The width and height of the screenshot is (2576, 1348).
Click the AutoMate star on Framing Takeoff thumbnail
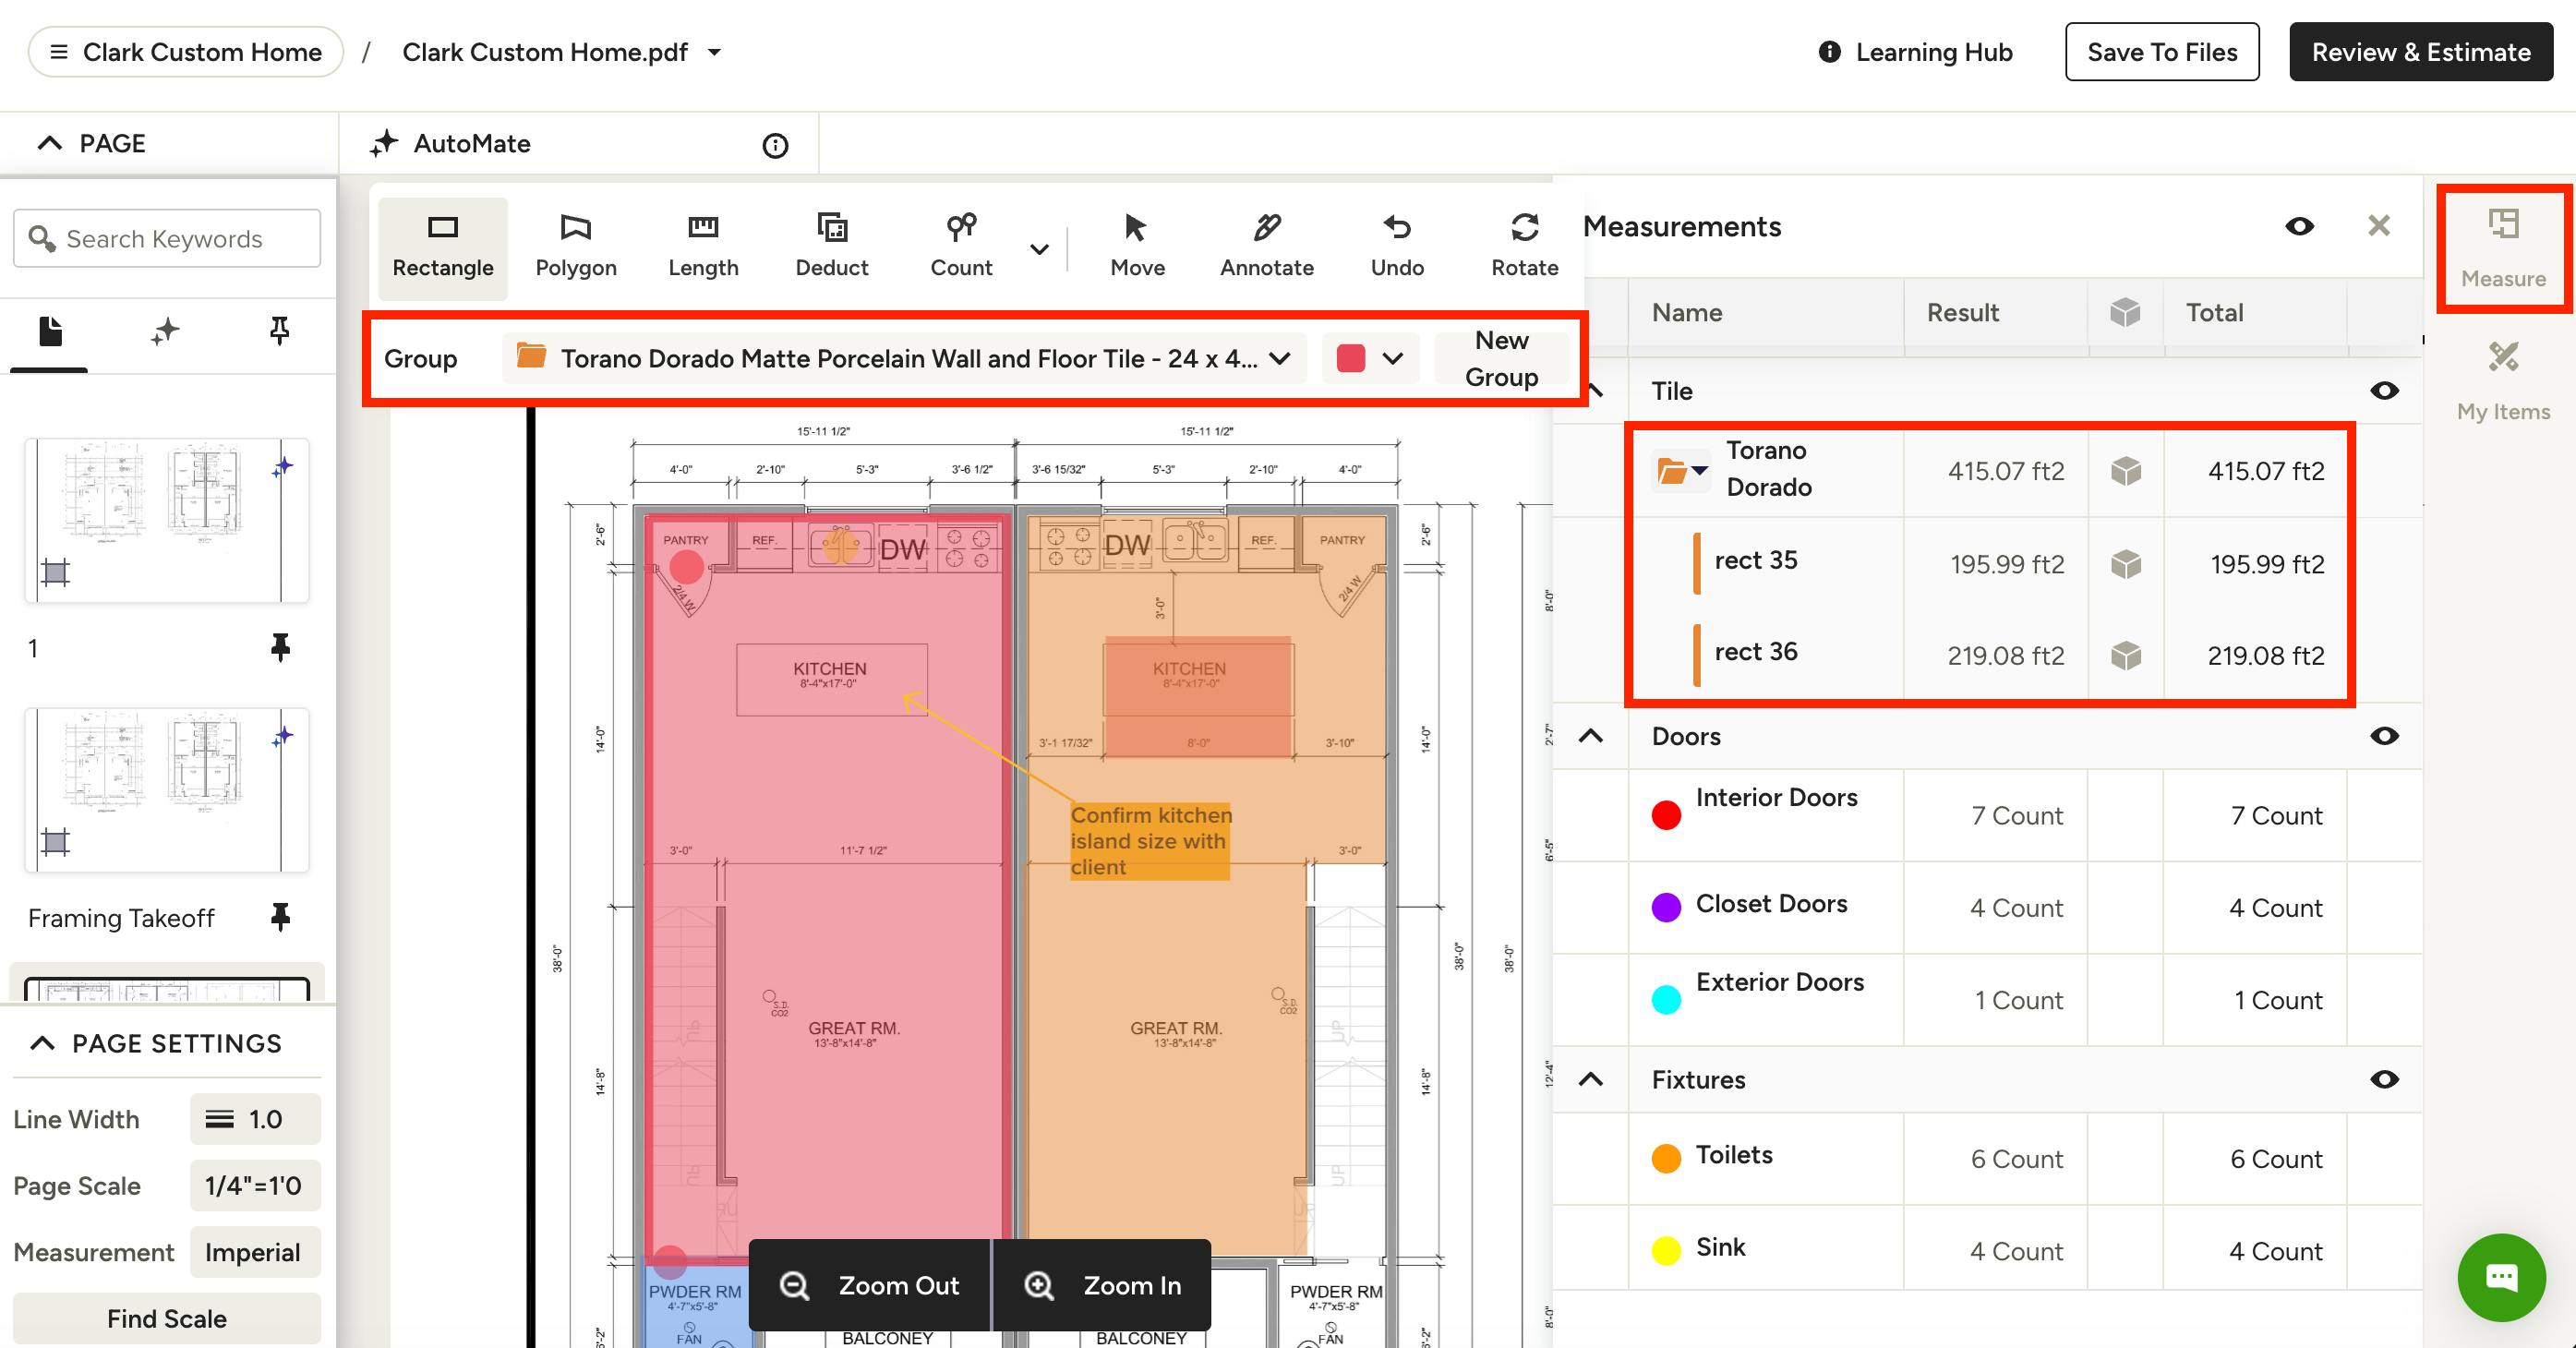point(283,736)
